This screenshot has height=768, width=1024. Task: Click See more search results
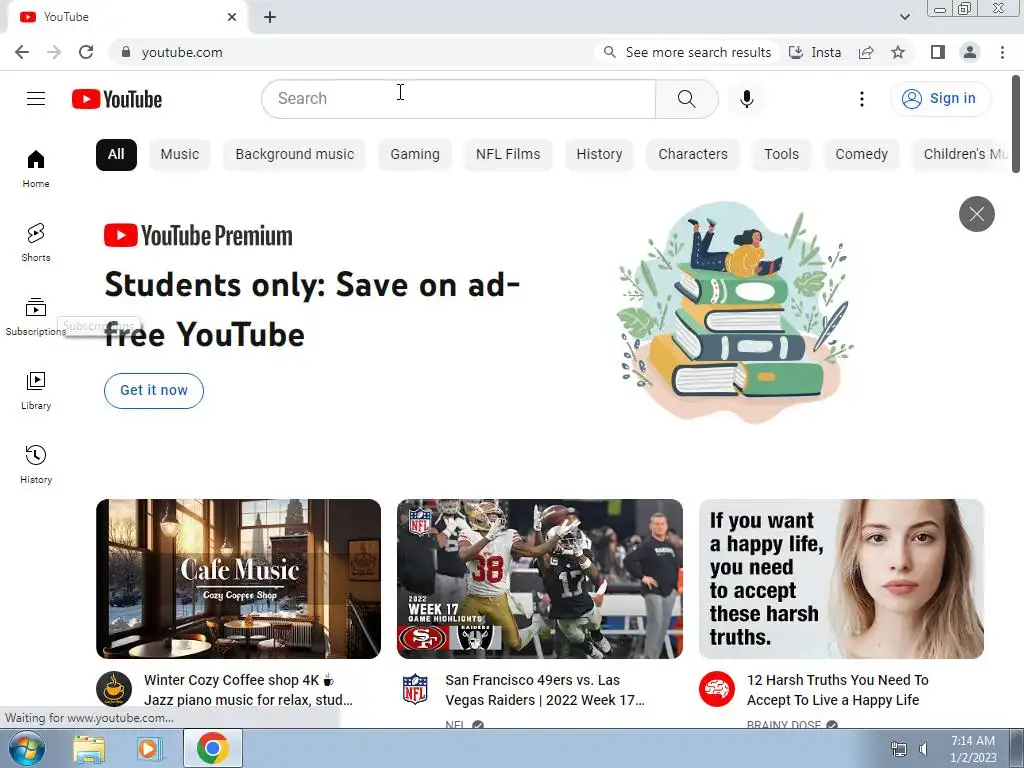click(688, 52)
